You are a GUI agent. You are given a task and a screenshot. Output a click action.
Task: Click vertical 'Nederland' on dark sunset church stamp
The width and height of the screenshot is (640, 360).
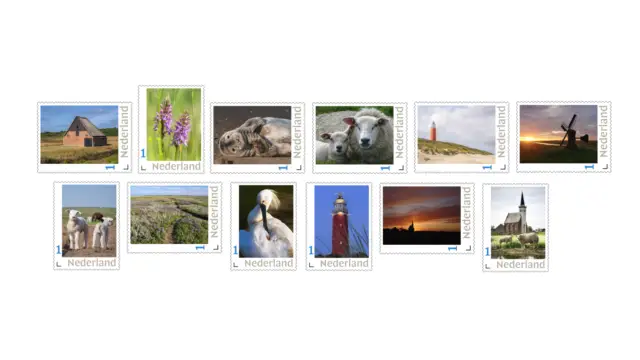pos(467,213)
